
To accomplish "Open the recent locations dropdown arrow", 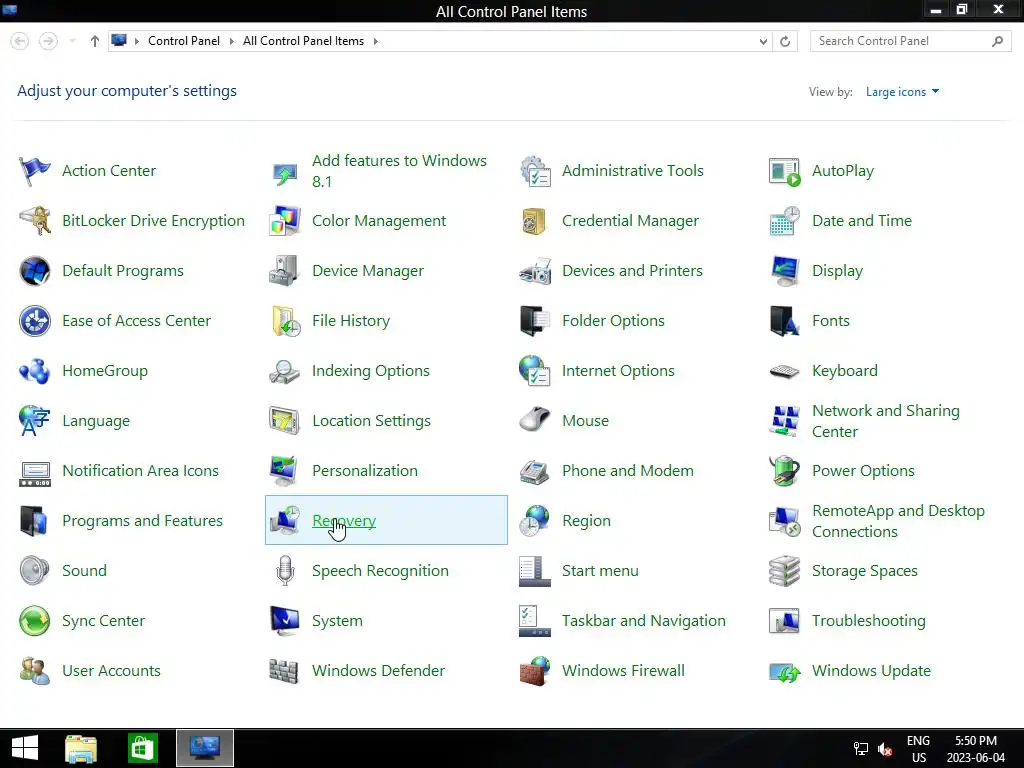I will tap(72, 41).
